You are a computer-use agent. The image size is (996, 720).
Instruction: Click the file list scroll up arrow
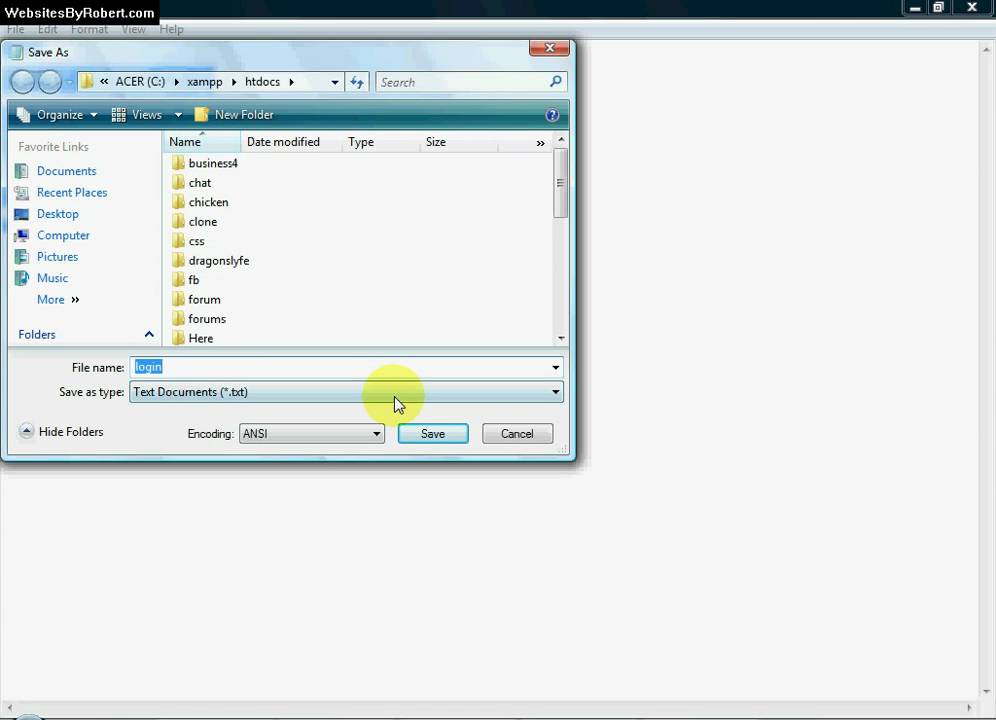[x=561, y=139]
